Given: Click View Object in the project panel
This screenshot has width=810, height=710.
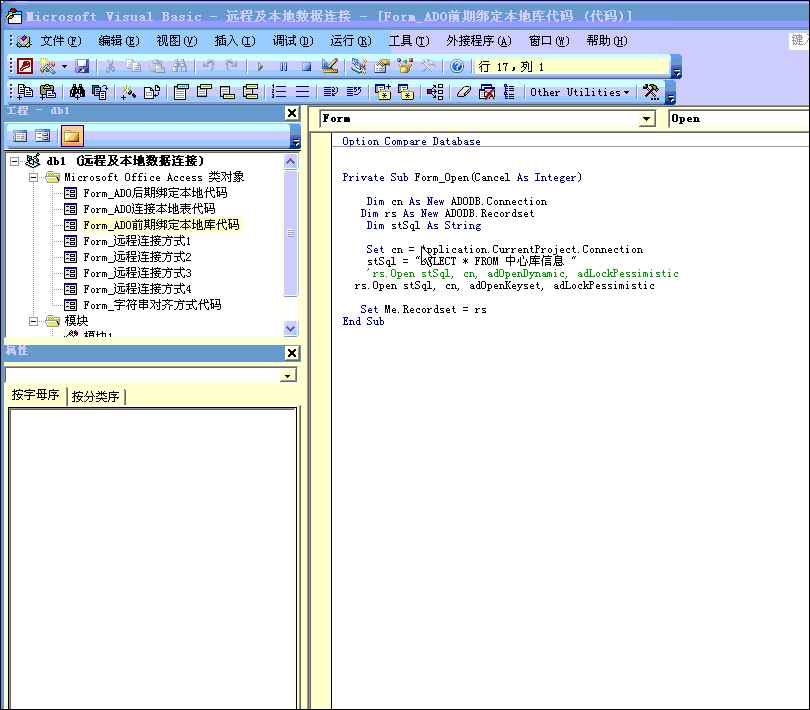Looking at the screenshot, I should tap(42, 136).
